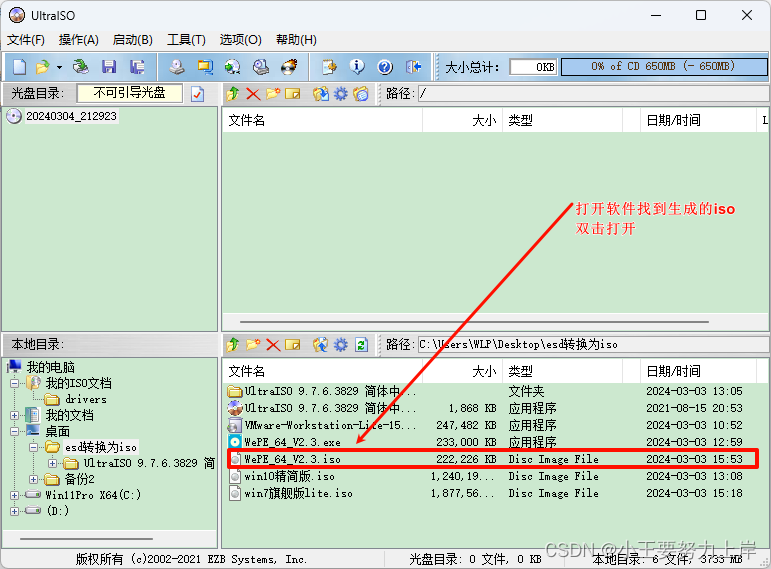Image resolution: width=771 pixels, height=569 pixels.
Task: Click the Make CD/DVD image icon
Action: click(x=177, y=66)
